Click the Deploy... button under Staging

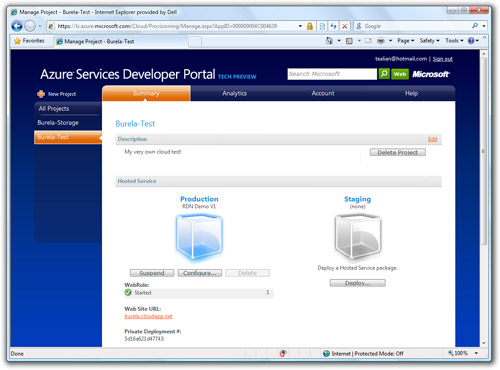pos(358,283)
